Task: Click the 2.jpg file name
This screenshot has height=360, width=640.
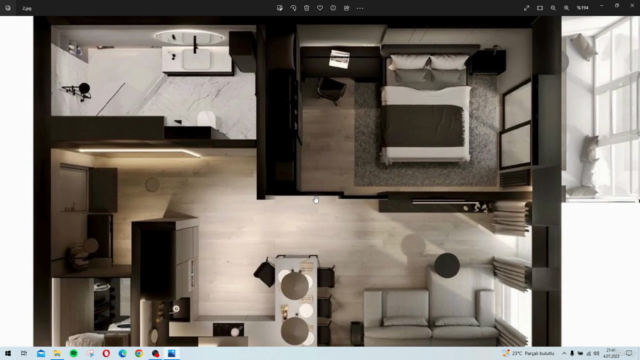Action: point(27,8)
